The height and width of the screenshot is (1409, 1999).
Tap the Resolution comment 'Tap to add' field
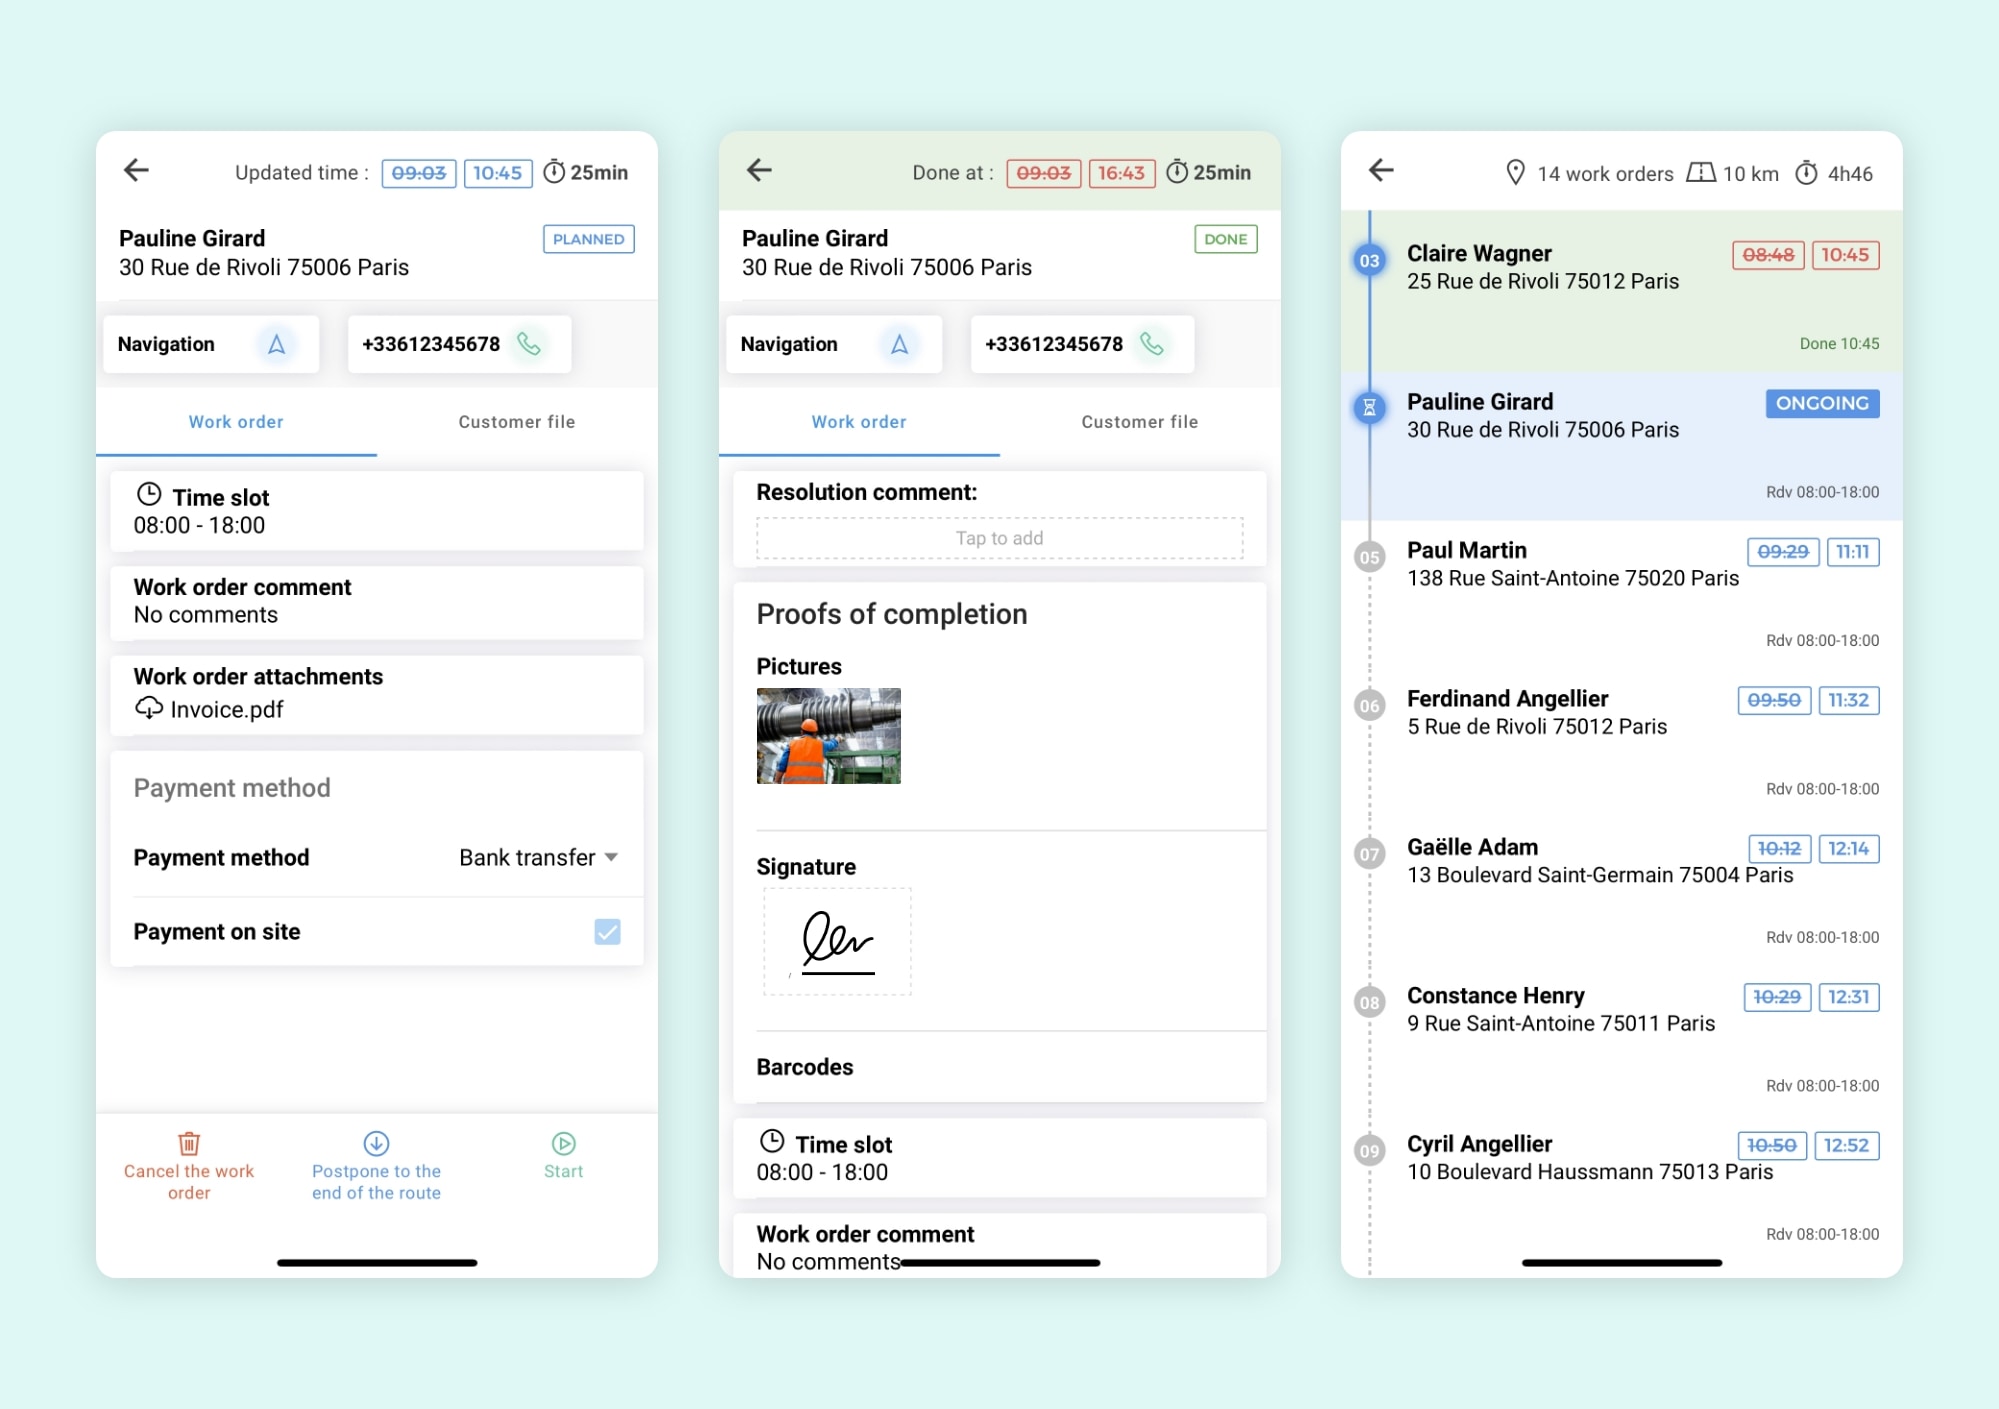(999, 538)
